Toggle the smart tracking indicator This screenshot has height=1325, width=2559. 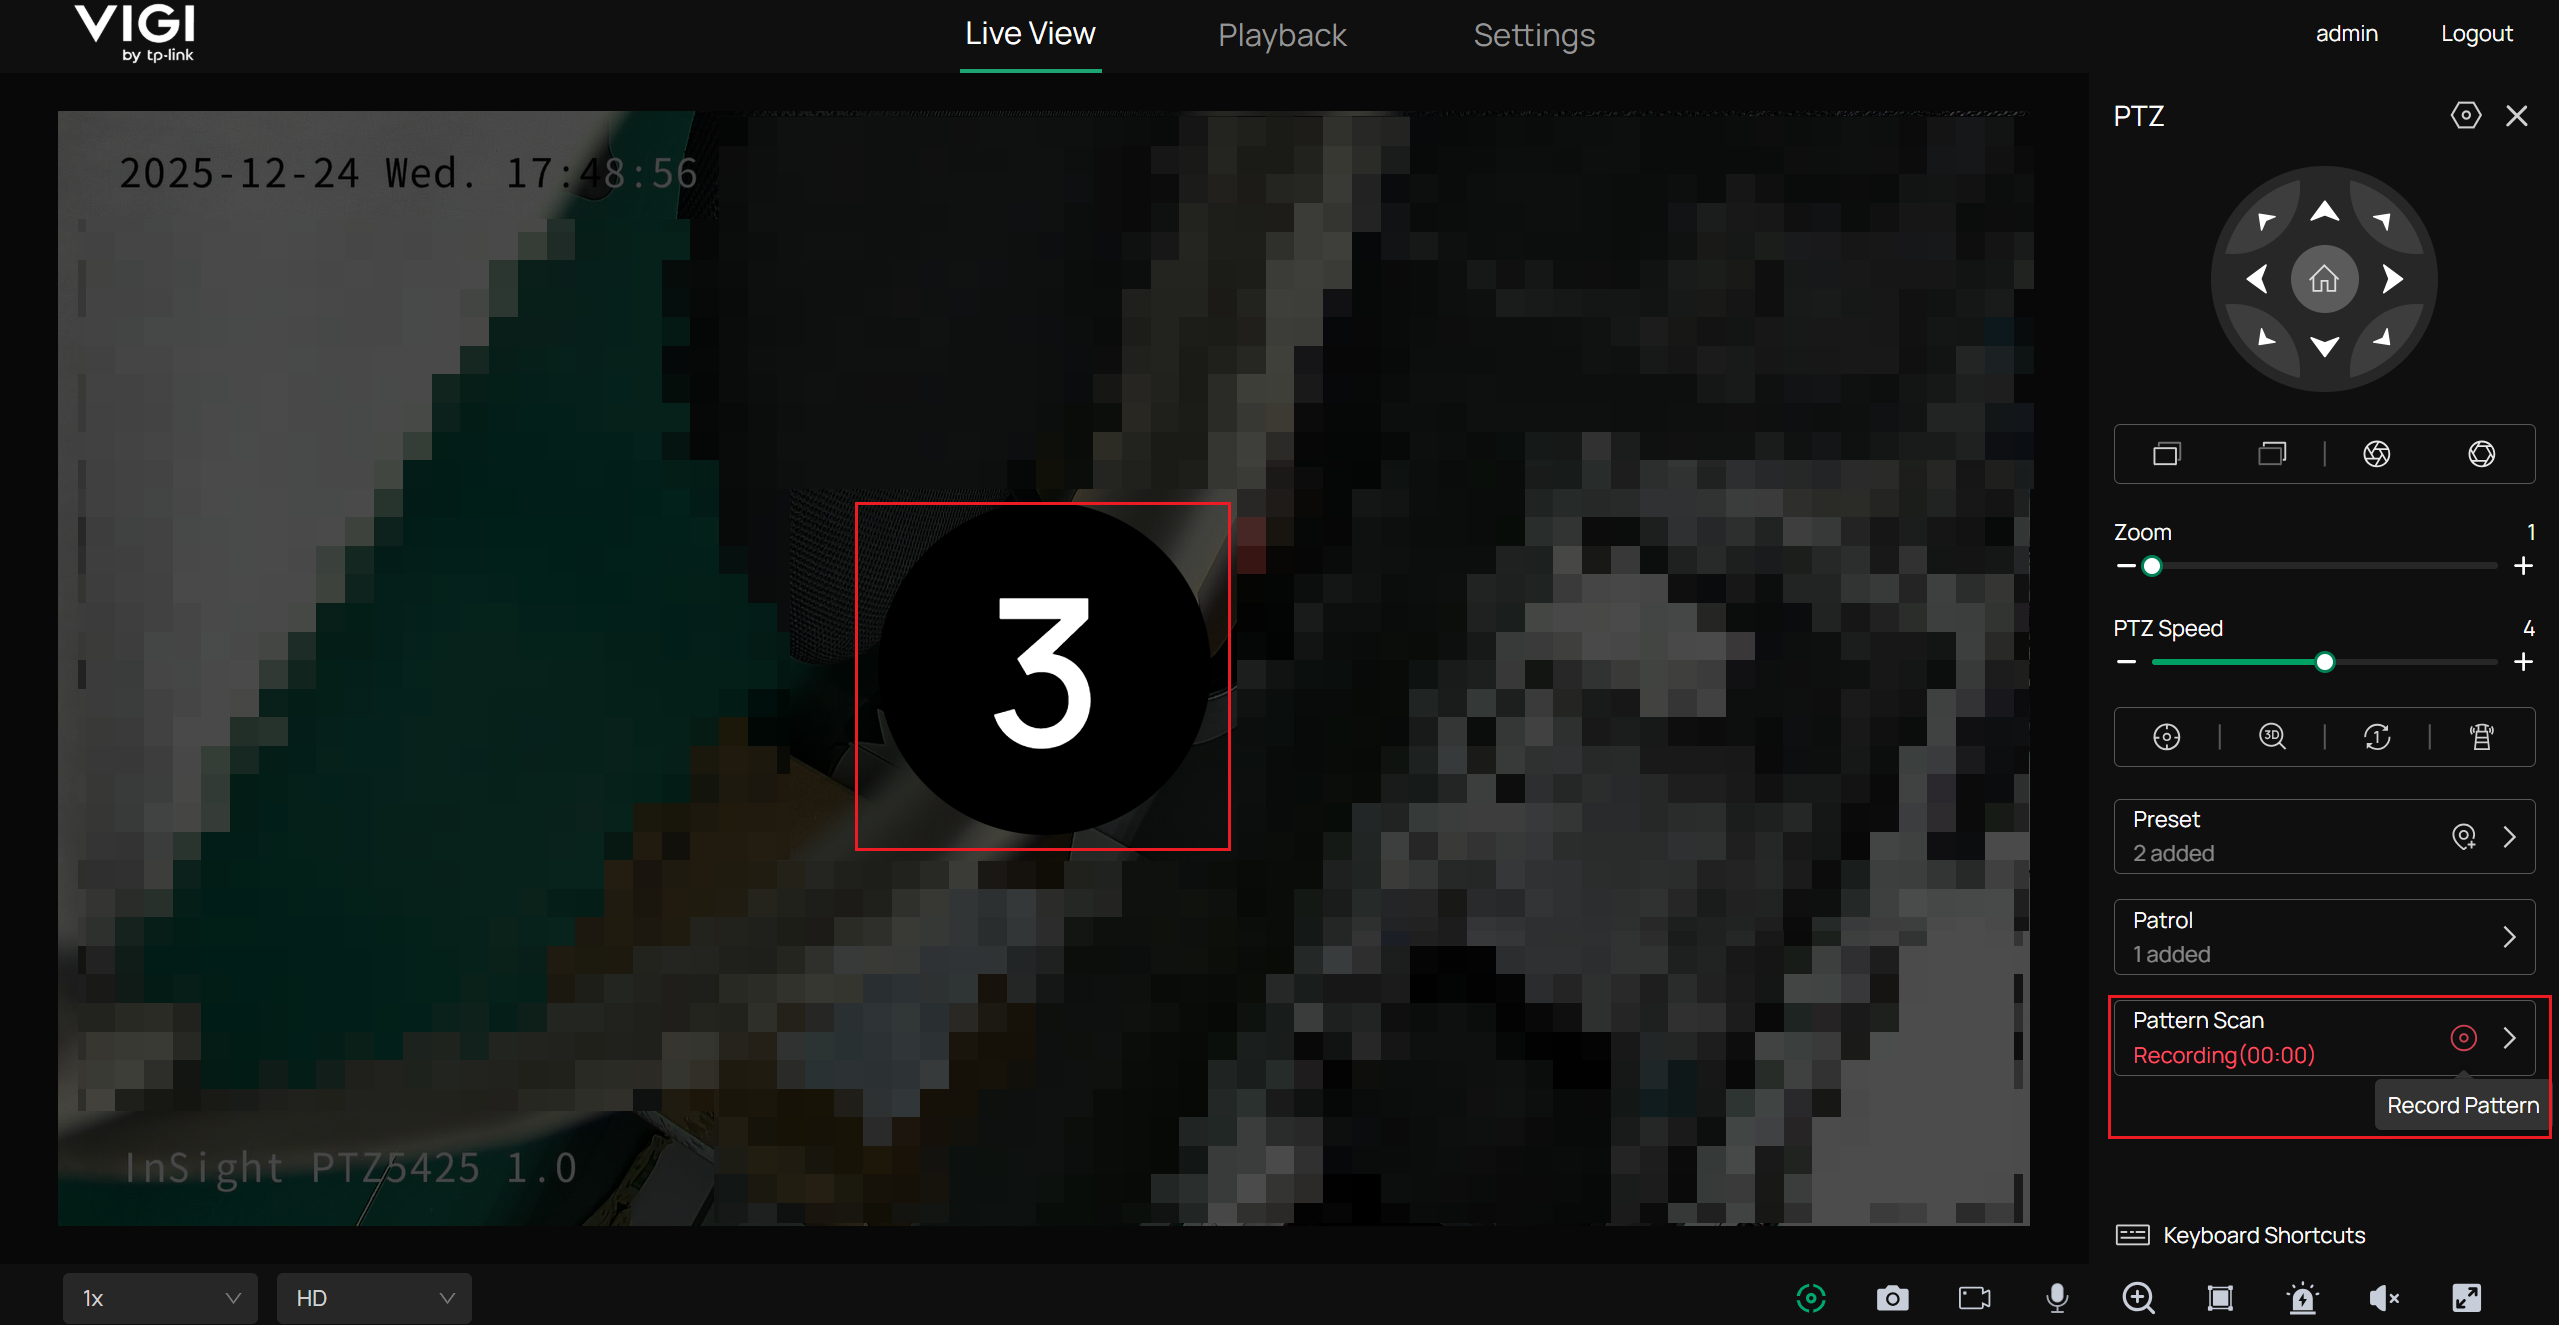coord(1810,1298)
